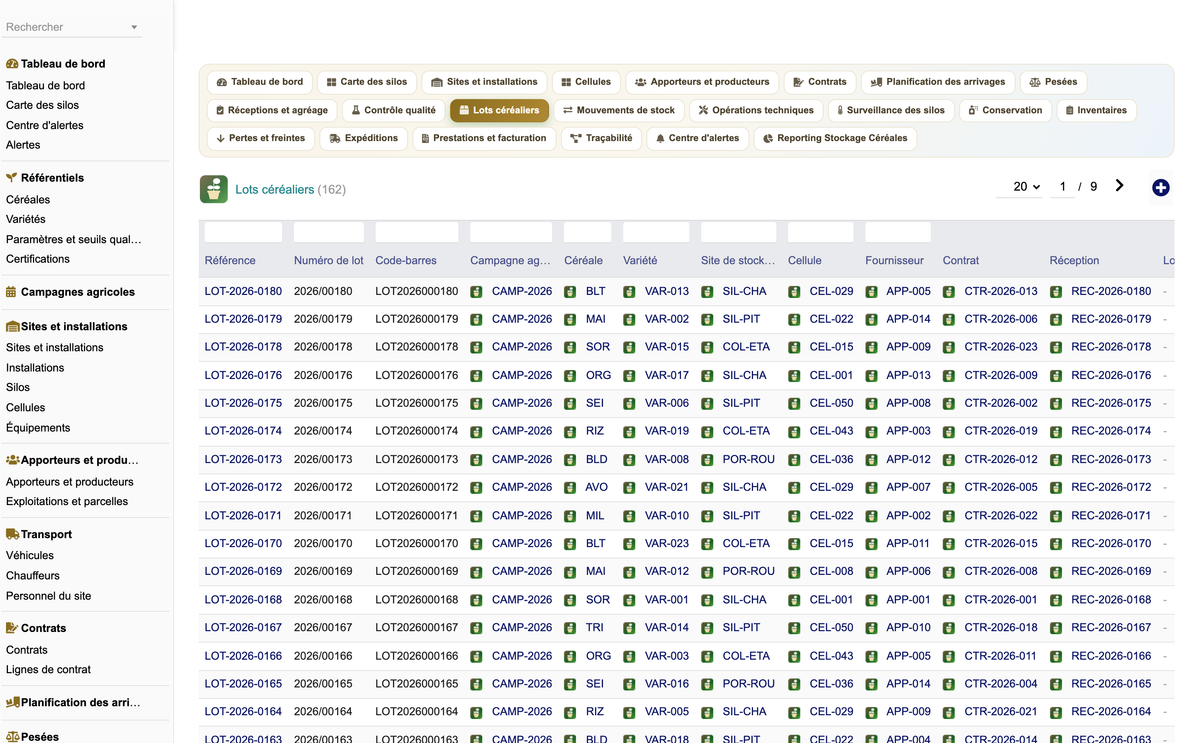The height and width of the screenshot is (743, 1200).
Task: Open Planification des arrivages tab
Action: [938, 82]
